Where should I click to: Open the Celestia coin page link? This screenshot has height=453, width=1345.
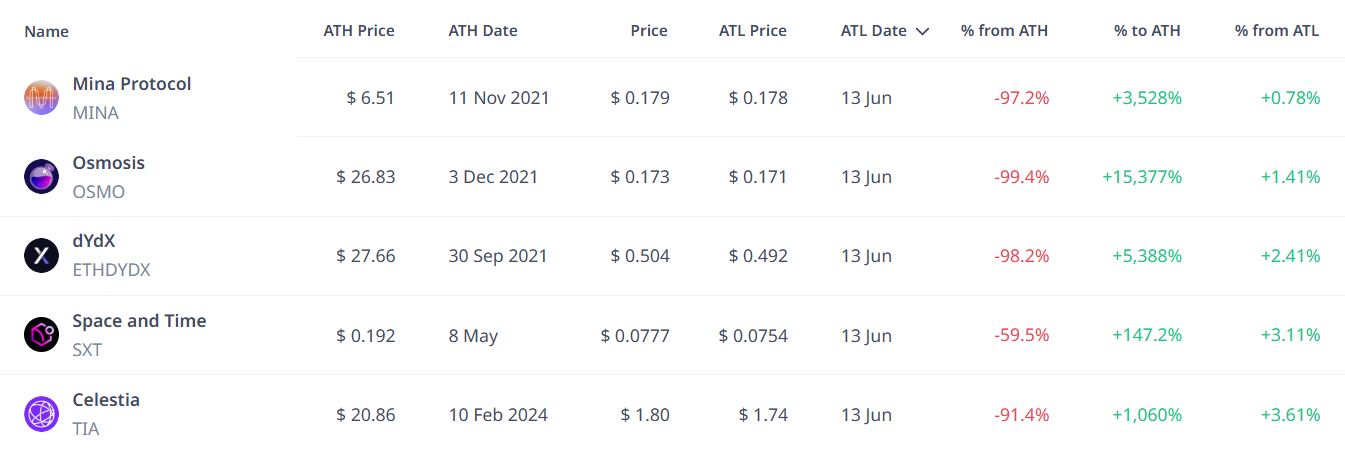[106, 400]
